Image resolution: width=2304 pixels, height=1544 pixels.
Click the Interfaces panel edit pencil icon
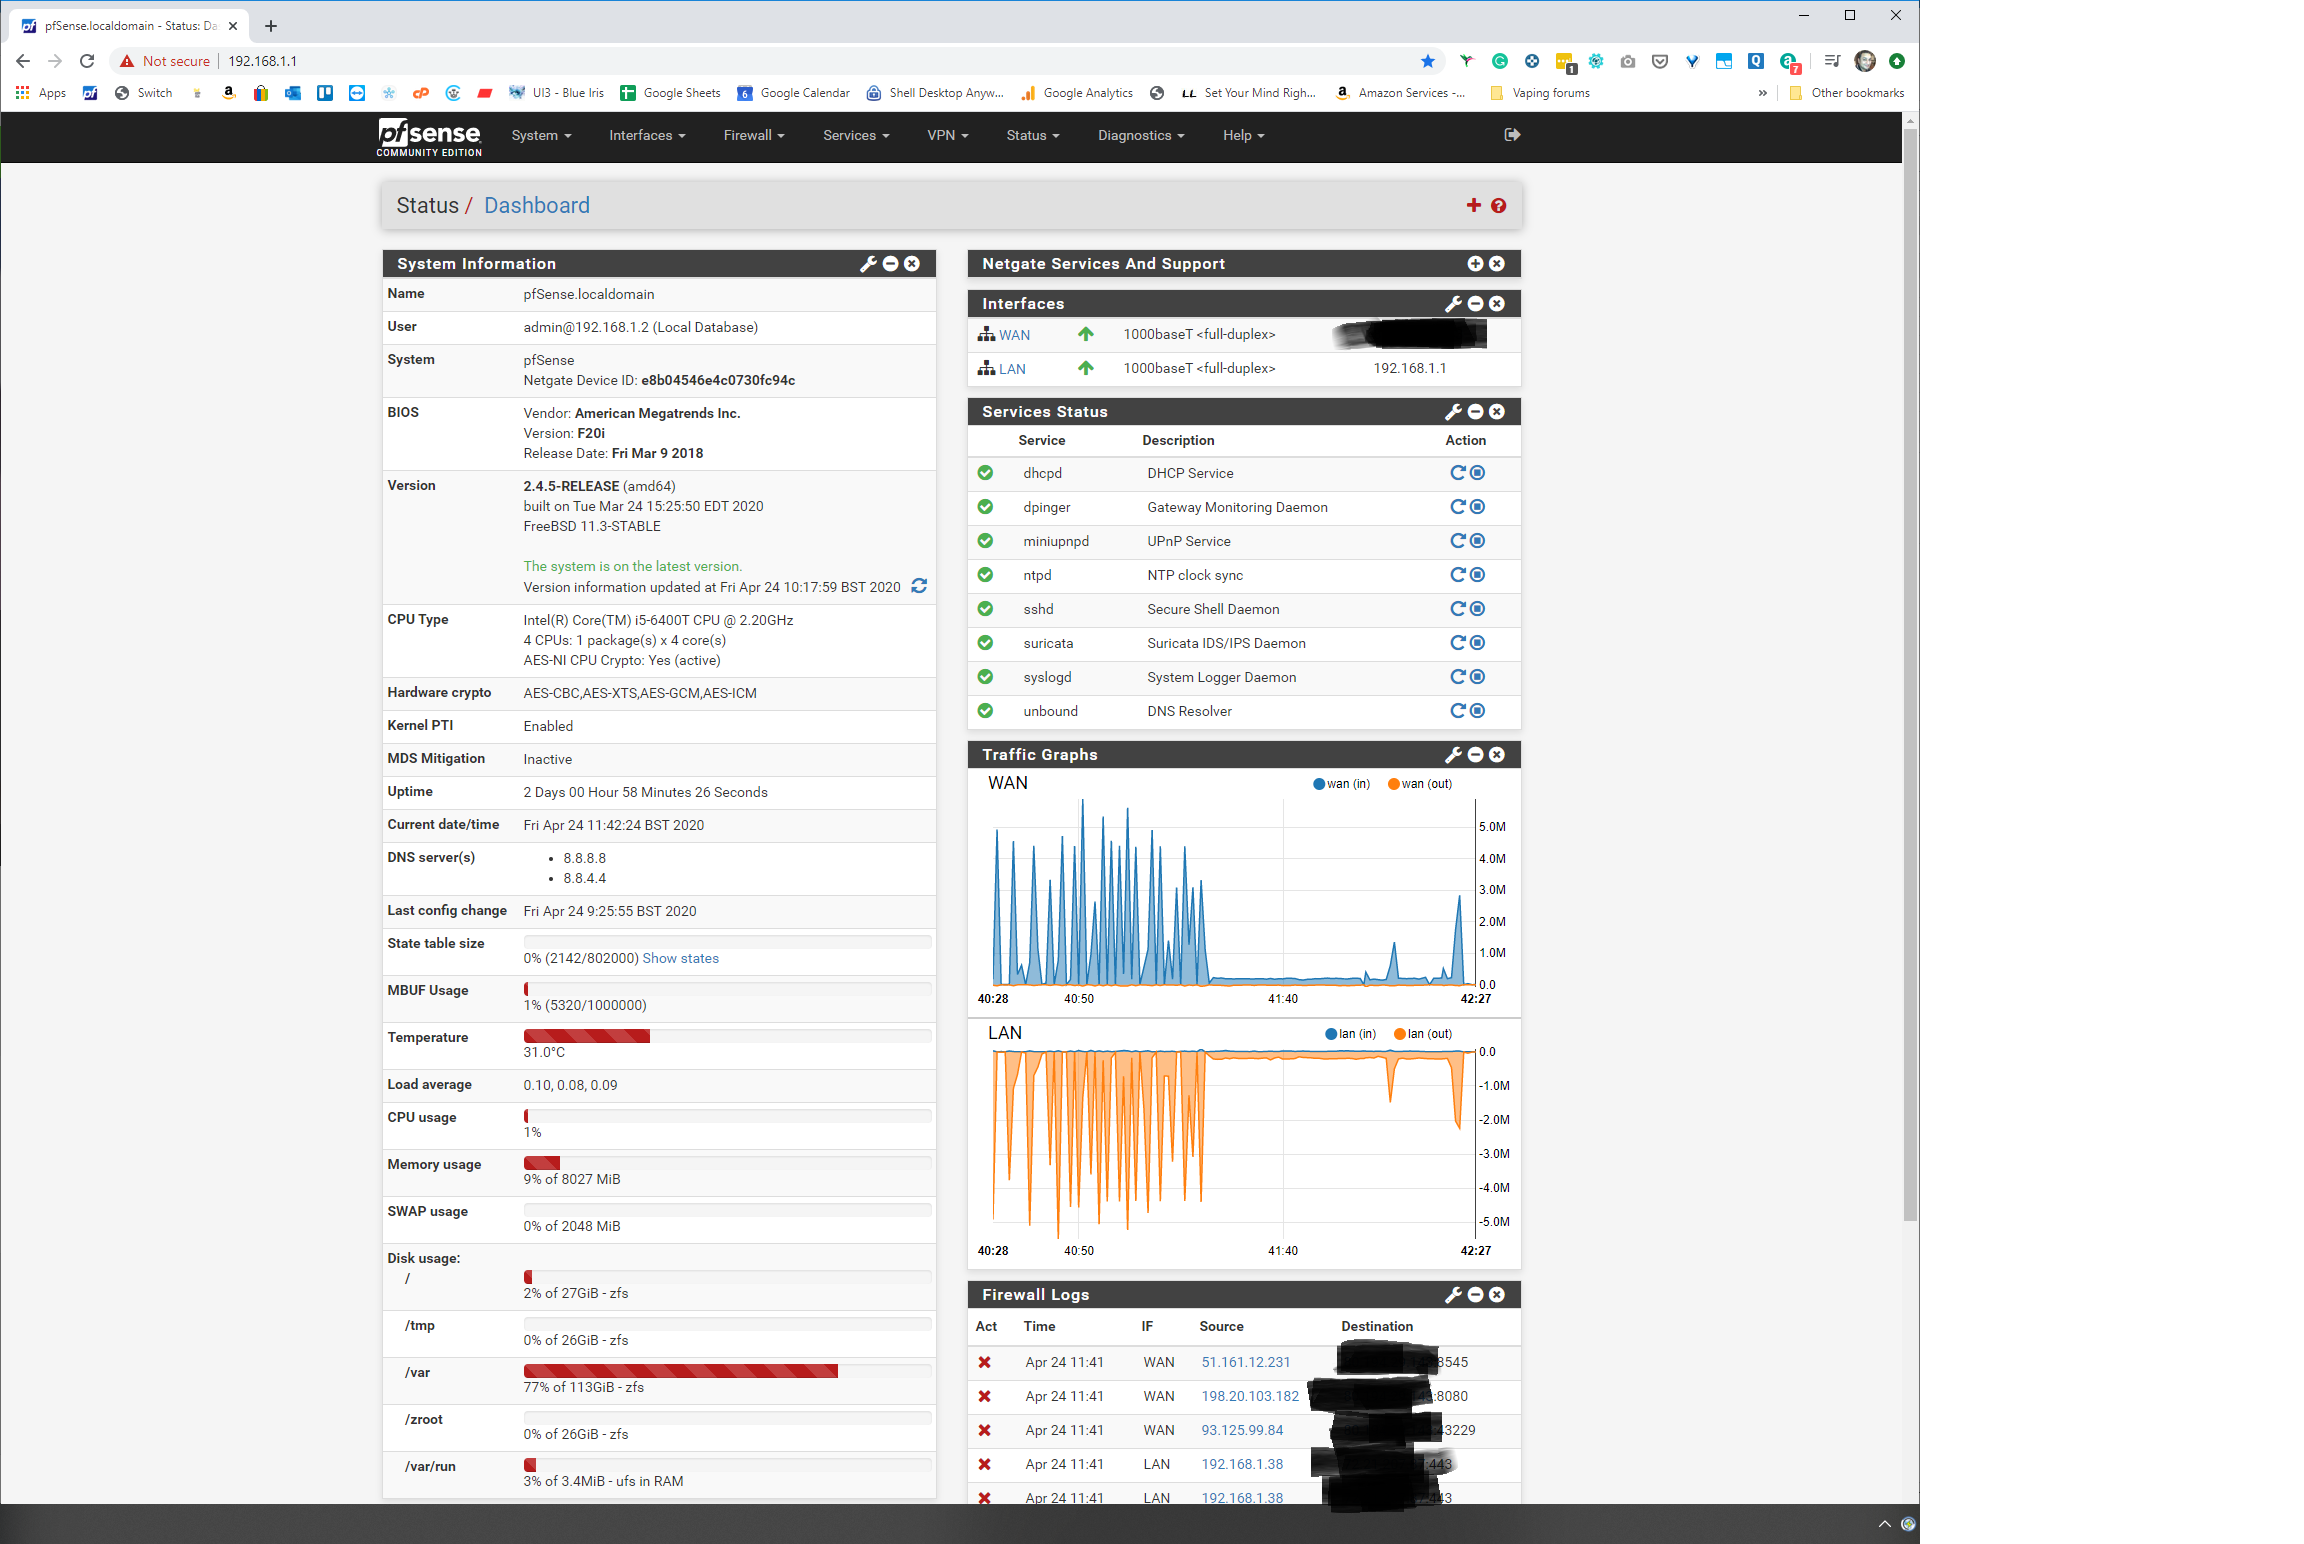point(1453,303)
